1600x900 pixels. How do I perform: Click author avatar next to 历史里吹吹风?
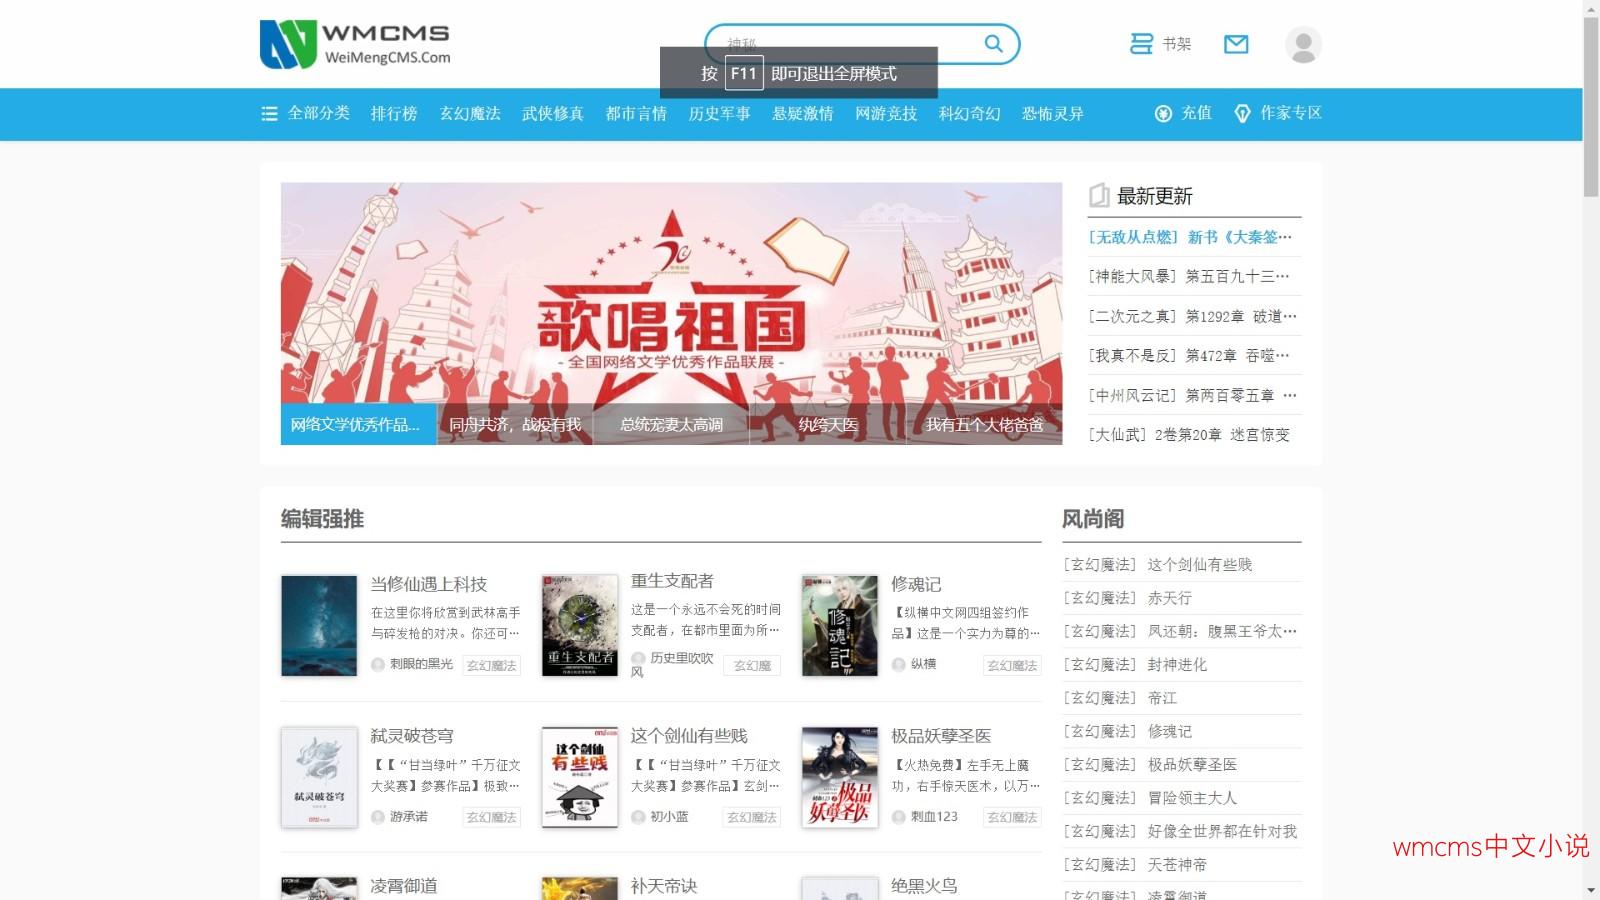click(x=638, y=658)
